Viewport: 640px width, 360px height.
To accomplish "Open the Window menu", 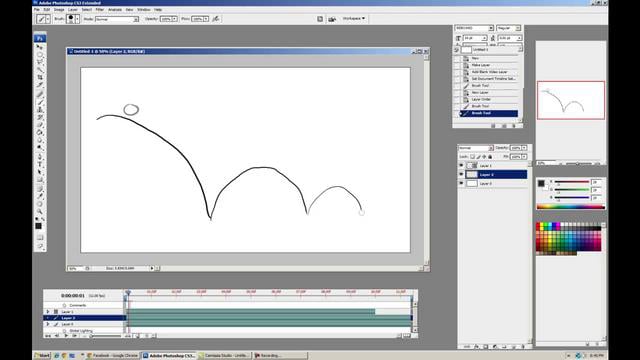I will (143, 9).
